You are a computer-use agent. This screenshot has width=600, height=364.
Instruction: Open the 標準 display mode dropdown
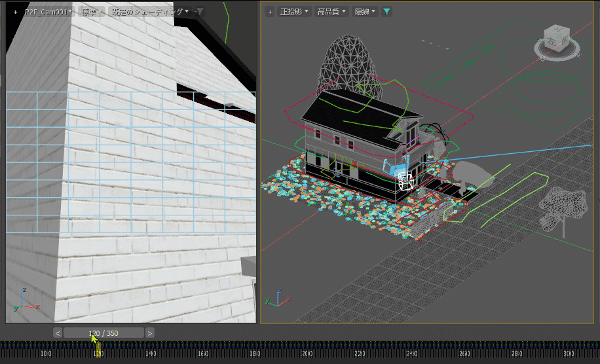coord(91,12)
